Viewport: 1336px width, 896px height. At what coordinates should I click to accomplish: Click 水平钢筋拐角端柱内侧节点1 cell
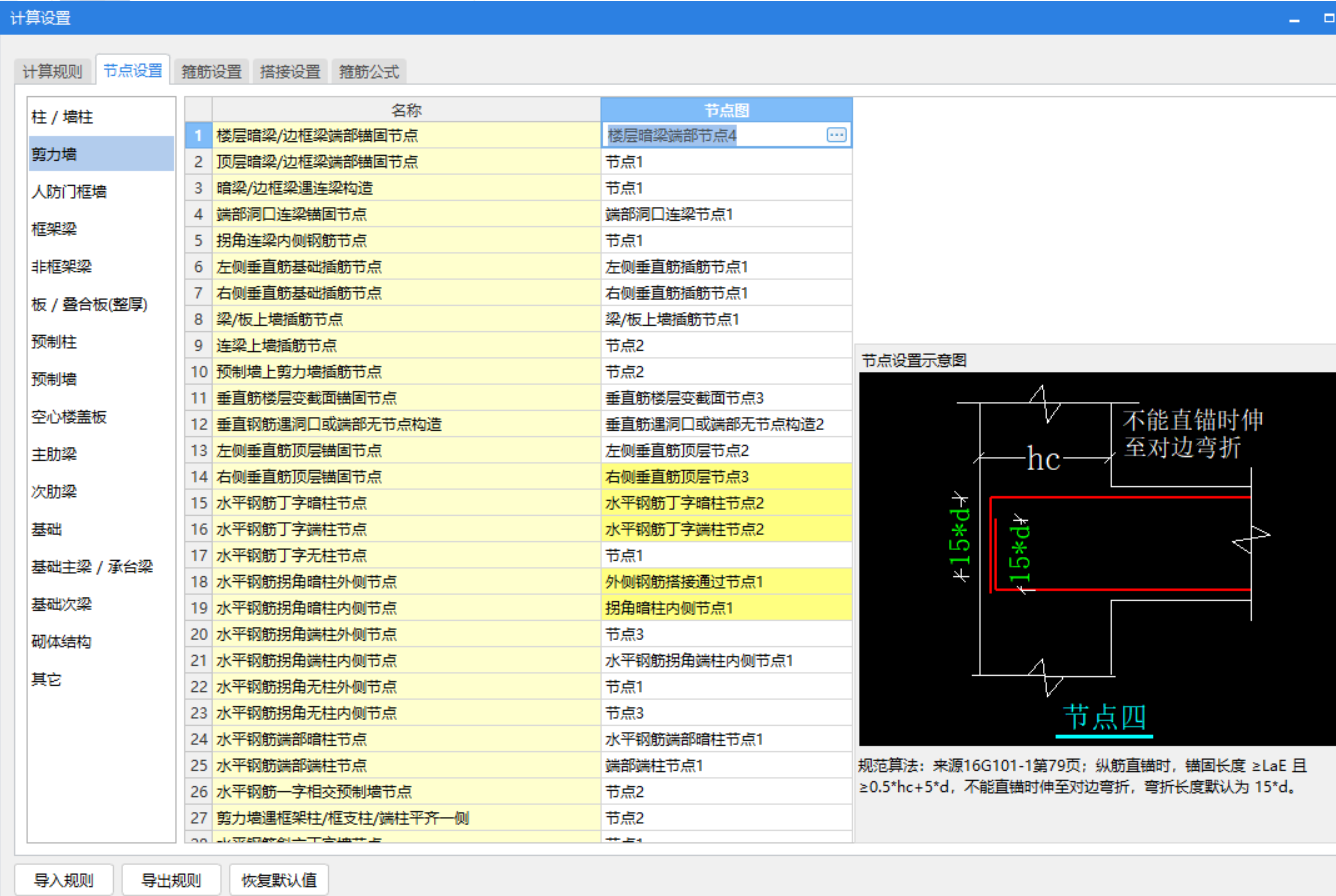tap(727, 661)
